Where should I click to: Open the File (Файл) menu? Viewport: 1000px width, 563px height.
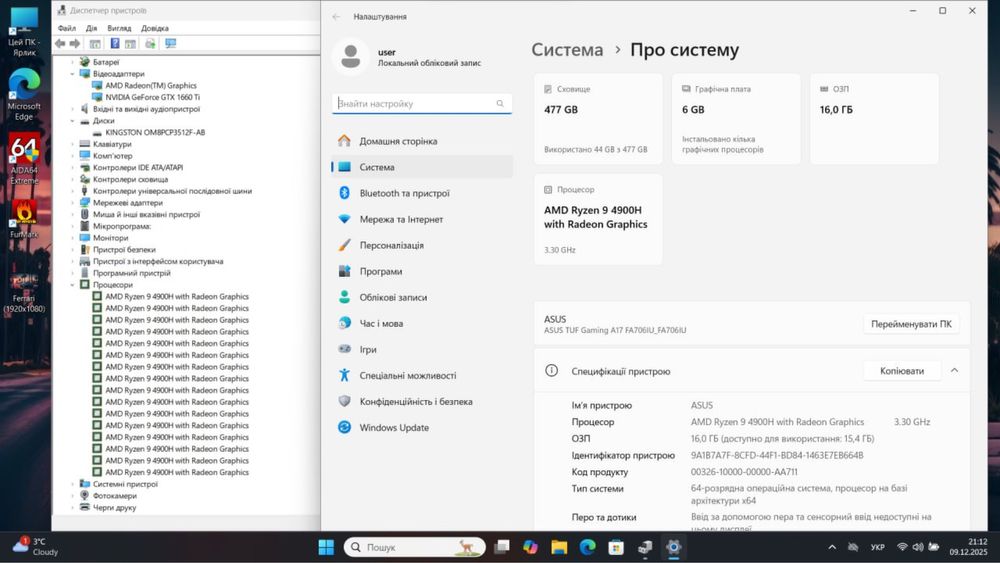[x=66, y=28]
